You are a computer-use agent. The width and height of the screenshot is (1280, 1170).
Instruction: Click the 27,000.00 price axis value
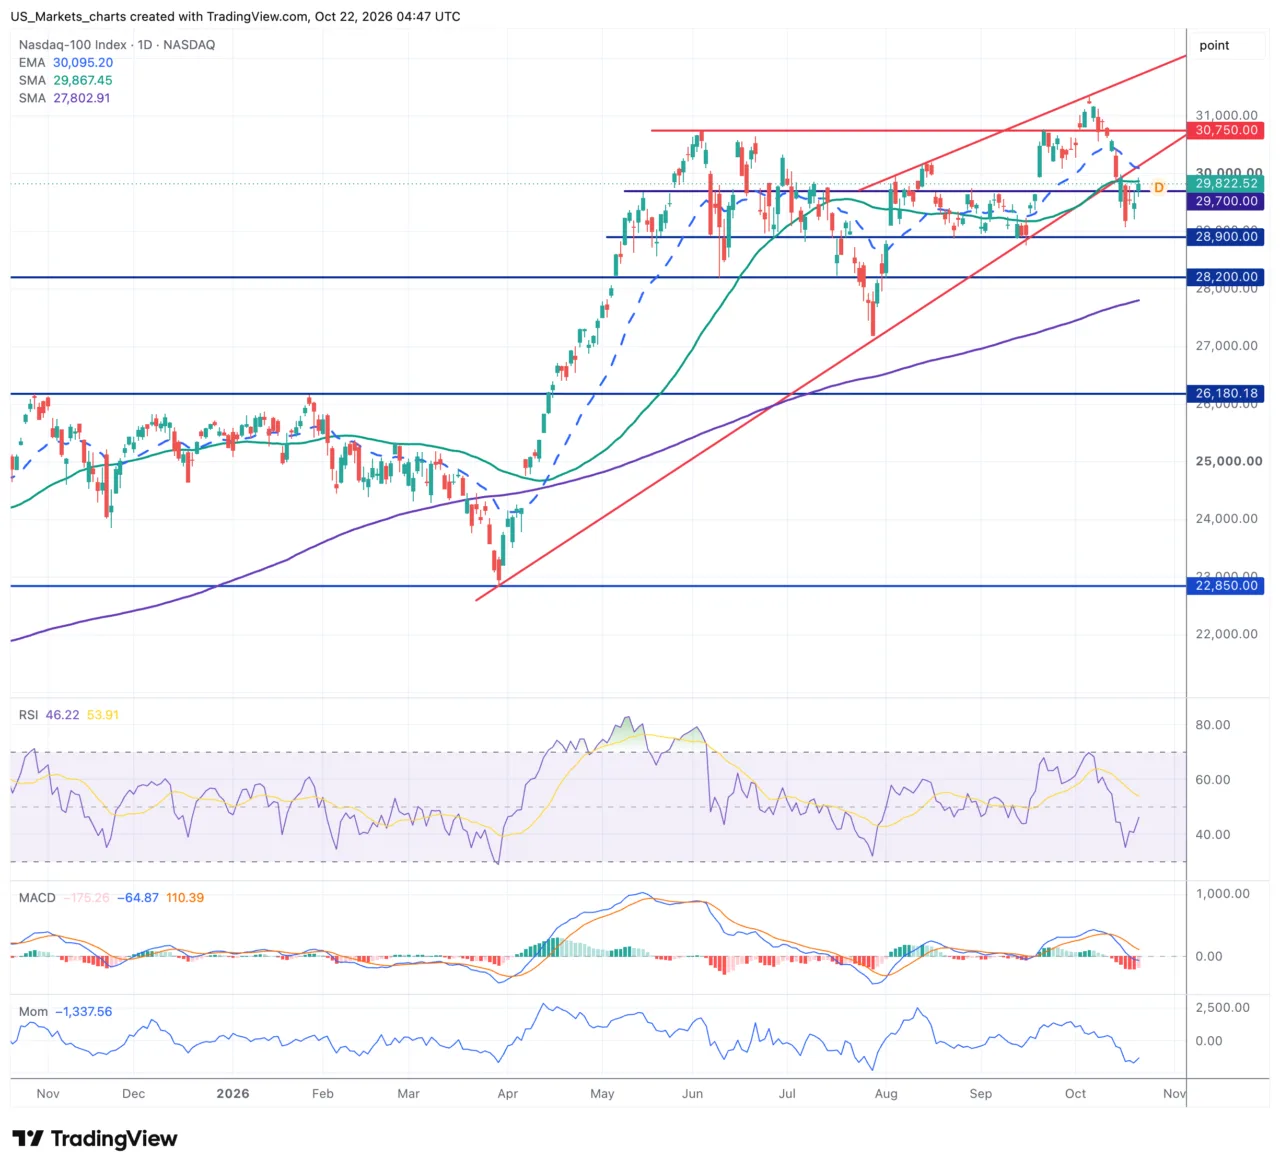[1227, 346]
